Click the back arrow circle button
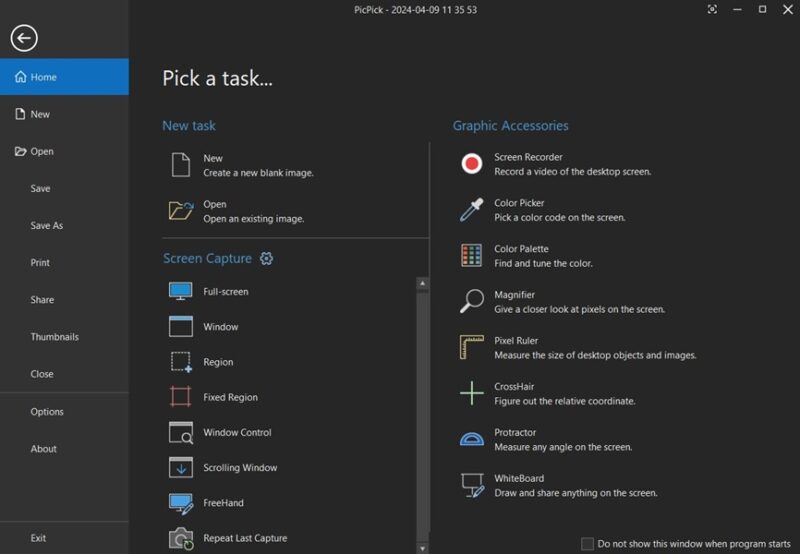This screenshot has height=554, width=800. 24,38
